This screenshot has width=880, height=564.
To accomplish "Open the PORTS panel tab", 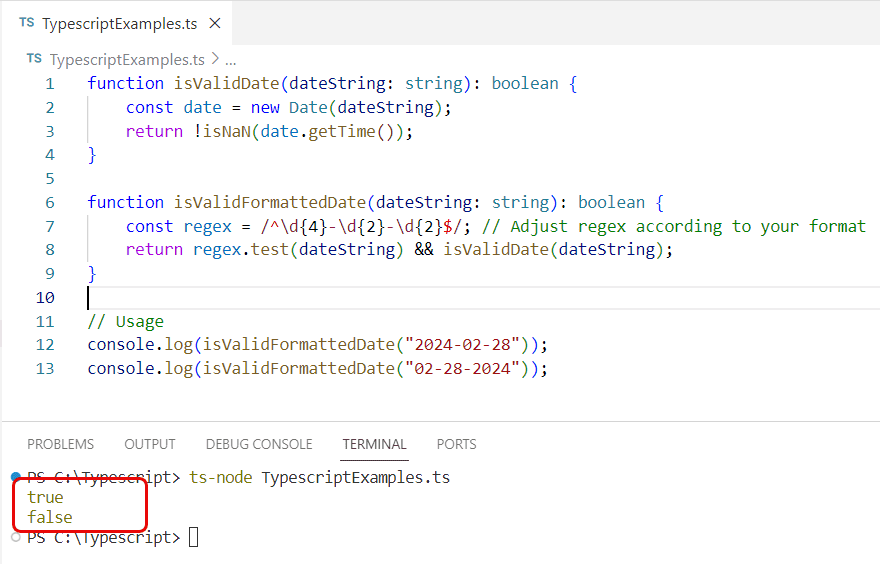I will (456, 444).
